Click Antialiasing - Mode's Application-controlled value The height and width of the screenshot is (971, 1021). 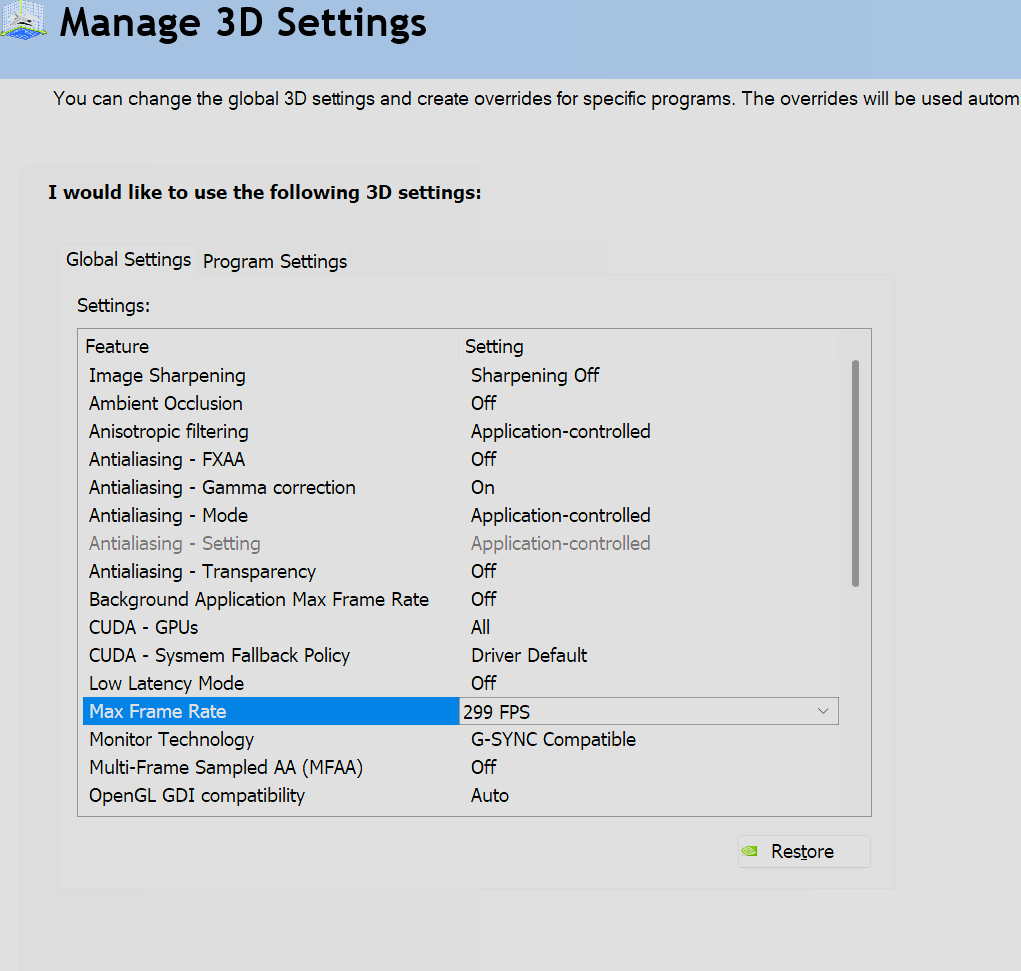point(561,515)
